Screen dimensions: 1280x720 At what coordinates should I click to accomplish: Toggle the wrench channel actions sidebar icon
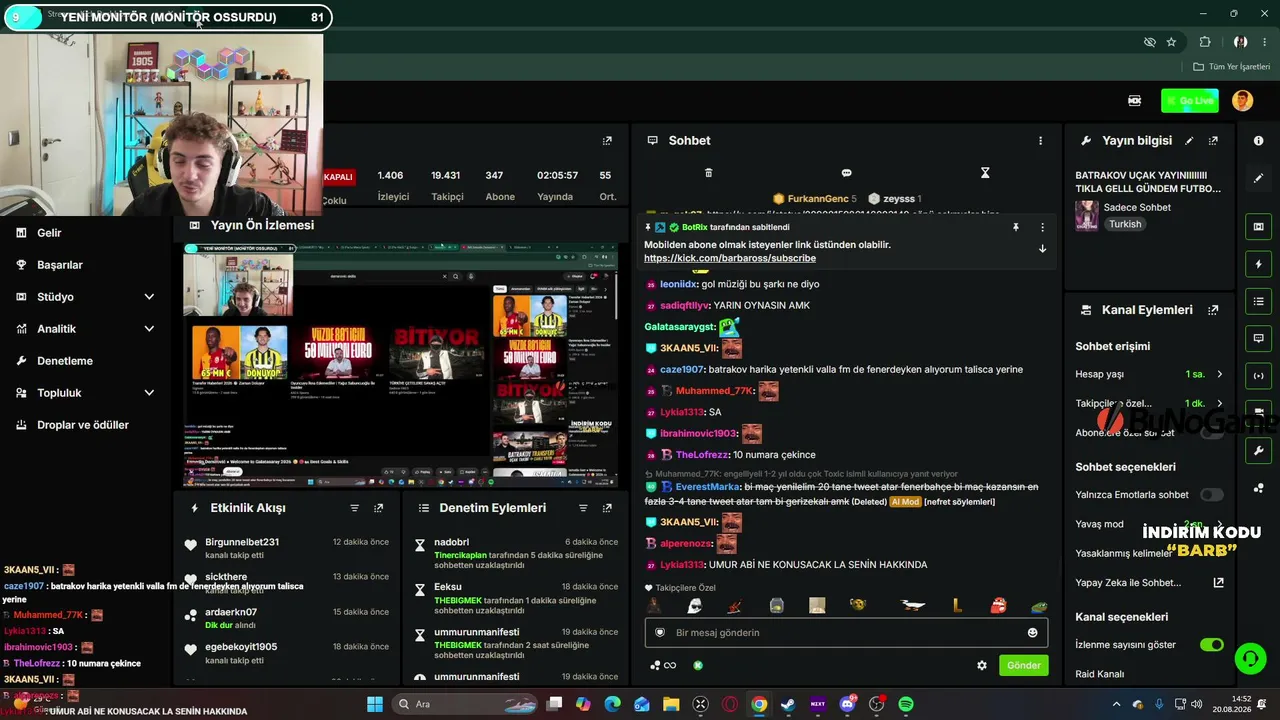coord(1258,451)
